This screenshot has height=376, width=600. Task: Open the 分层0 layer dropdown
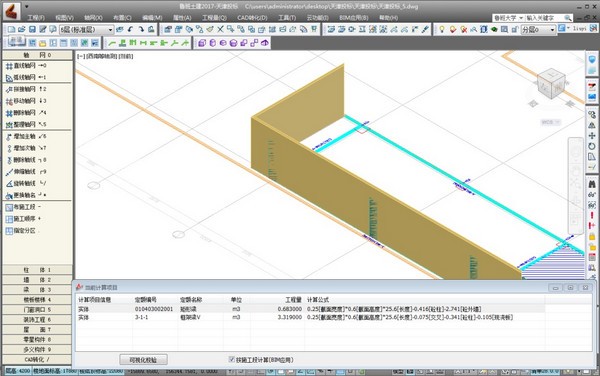click(538, 29)
